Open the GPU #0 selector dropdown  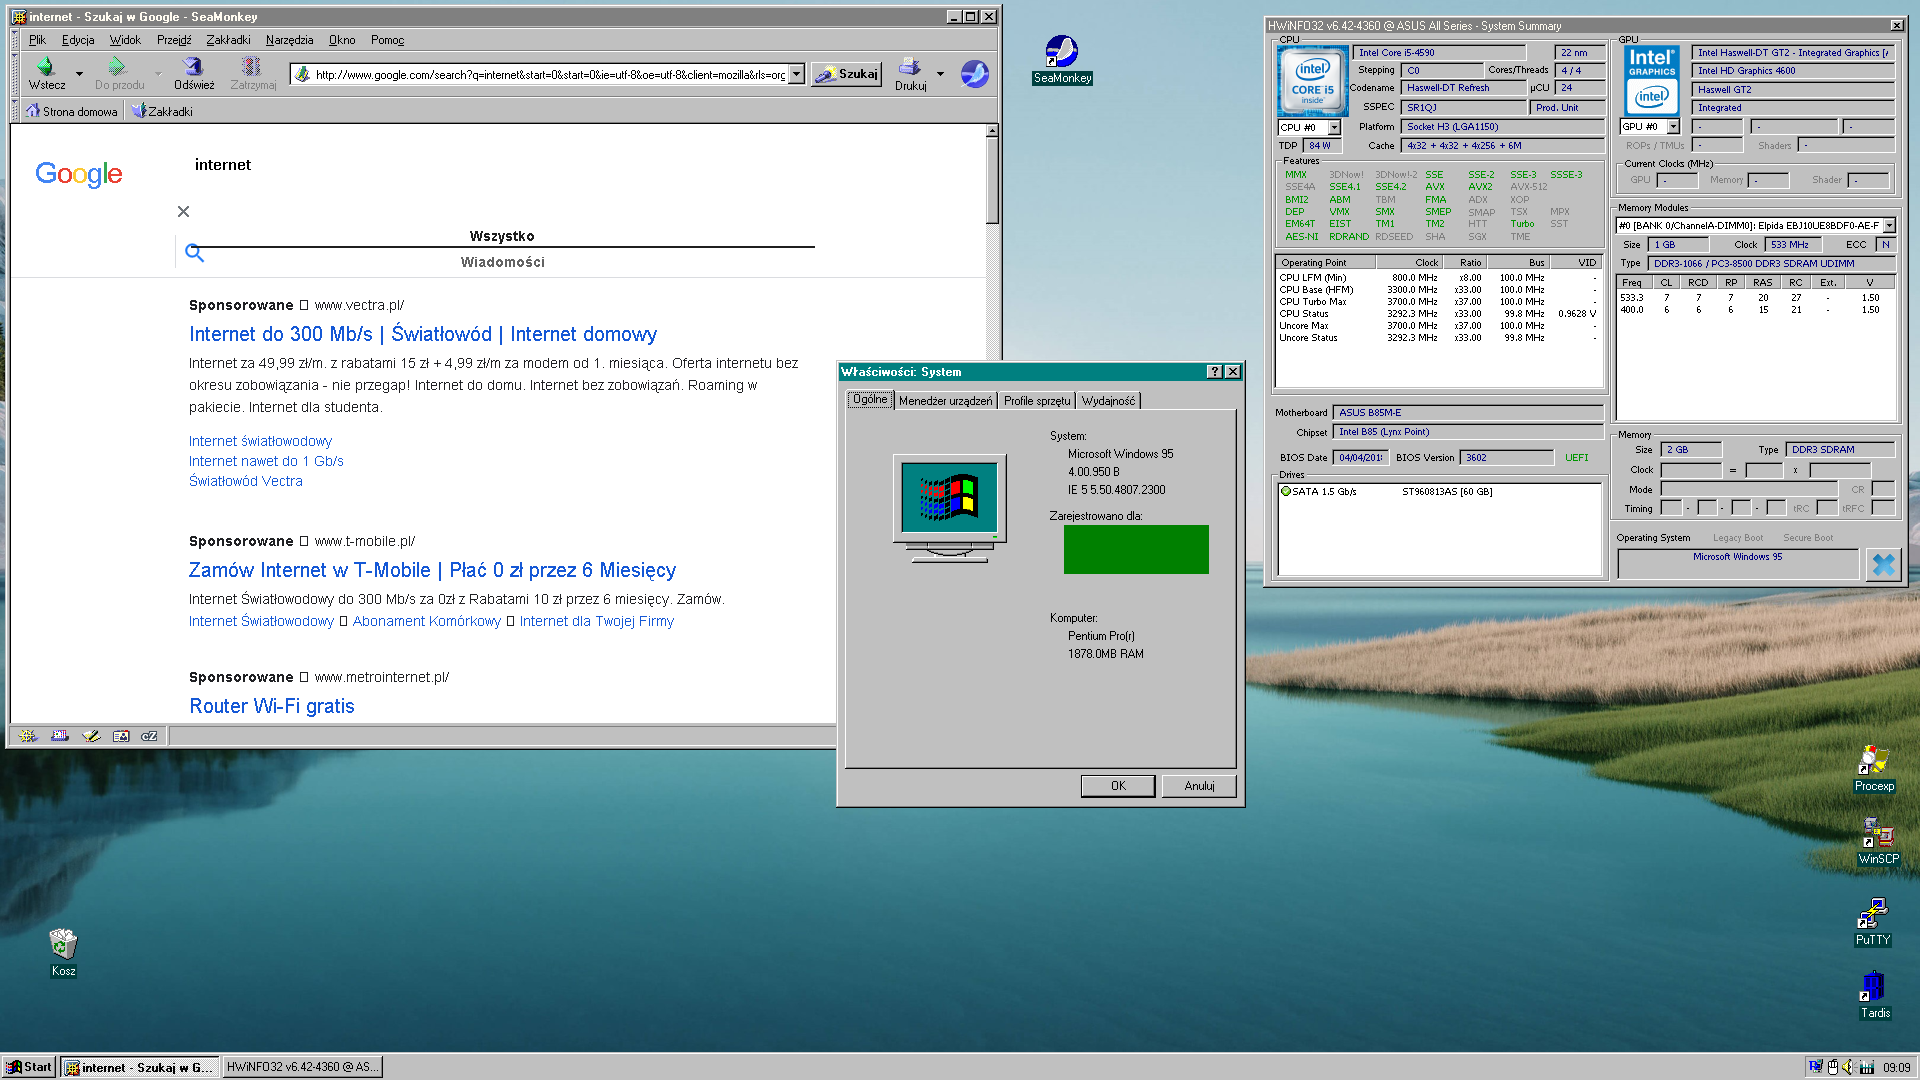(x=1672, y=127)
